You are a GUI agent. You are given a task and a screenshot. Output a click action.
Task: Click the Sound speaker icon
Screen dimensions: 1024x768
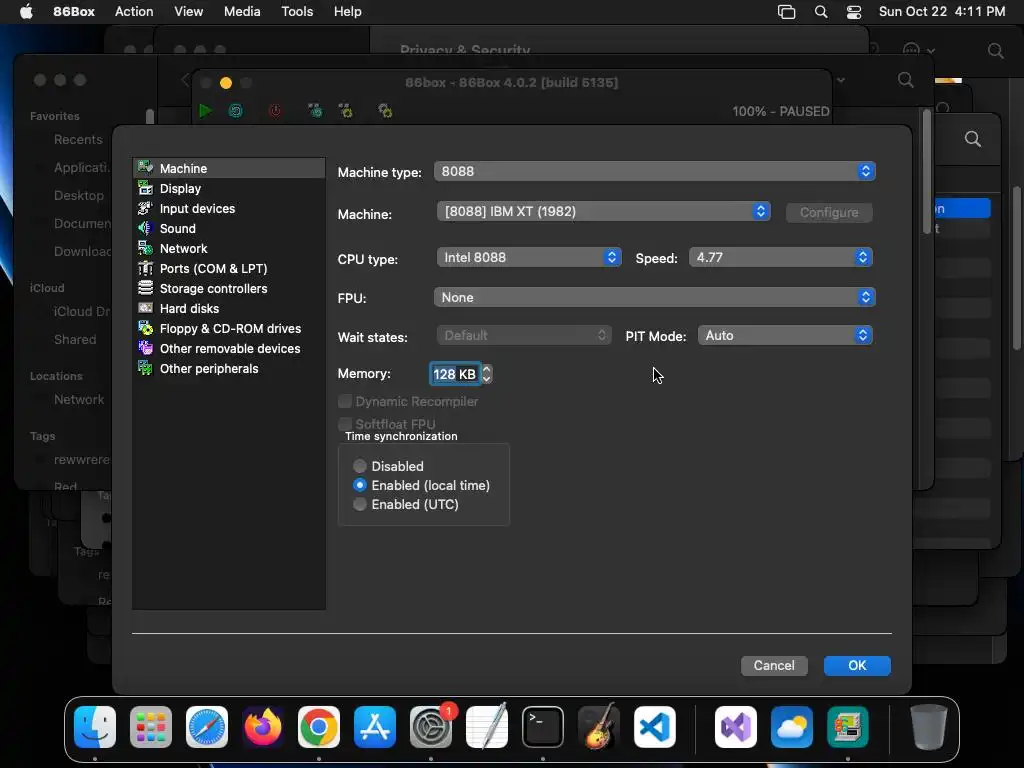click(x=146, y=228)
